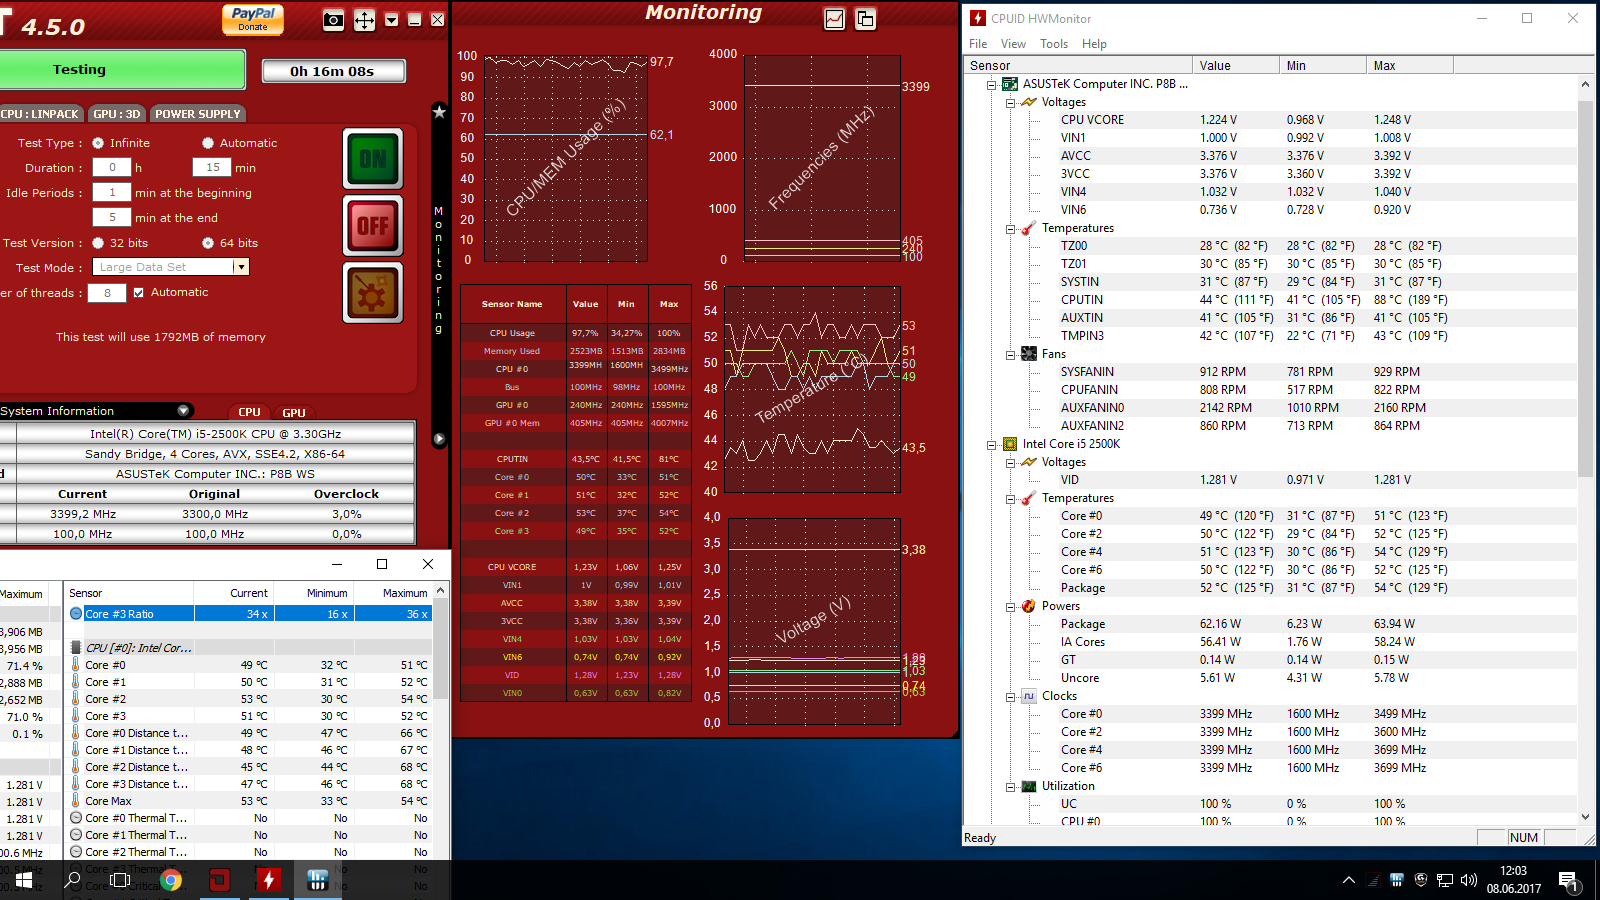Select the Infinite test type radio

coord(98,143)
